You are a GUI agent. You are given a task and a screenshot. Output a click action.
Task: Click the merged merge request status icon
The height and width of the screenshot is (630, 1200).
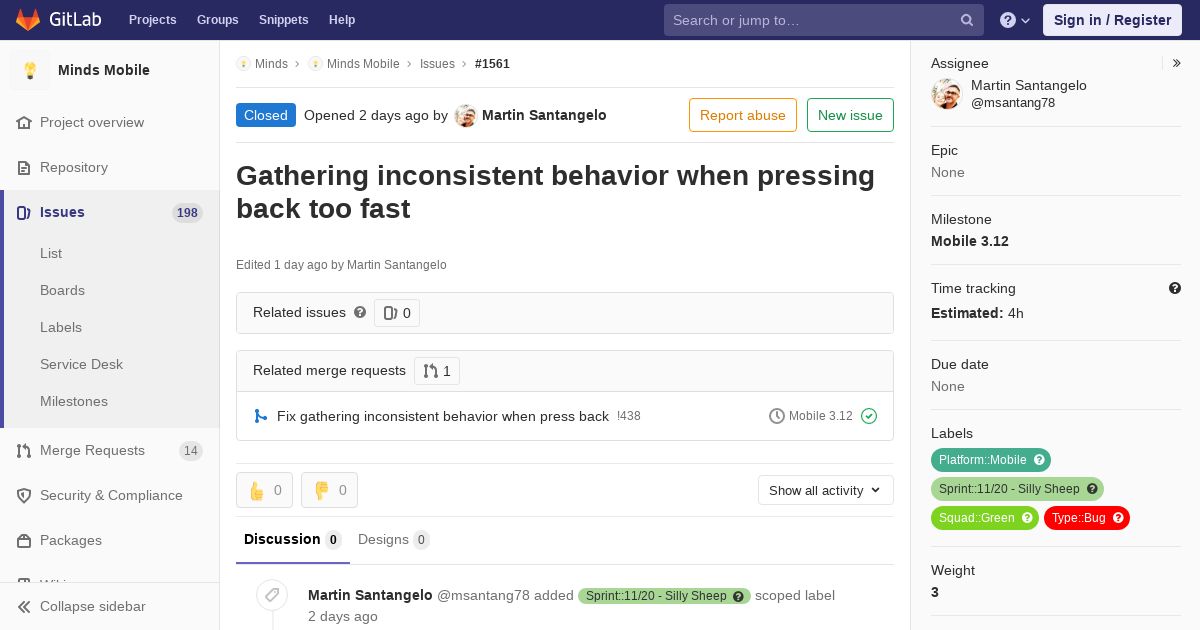[261, 416]
